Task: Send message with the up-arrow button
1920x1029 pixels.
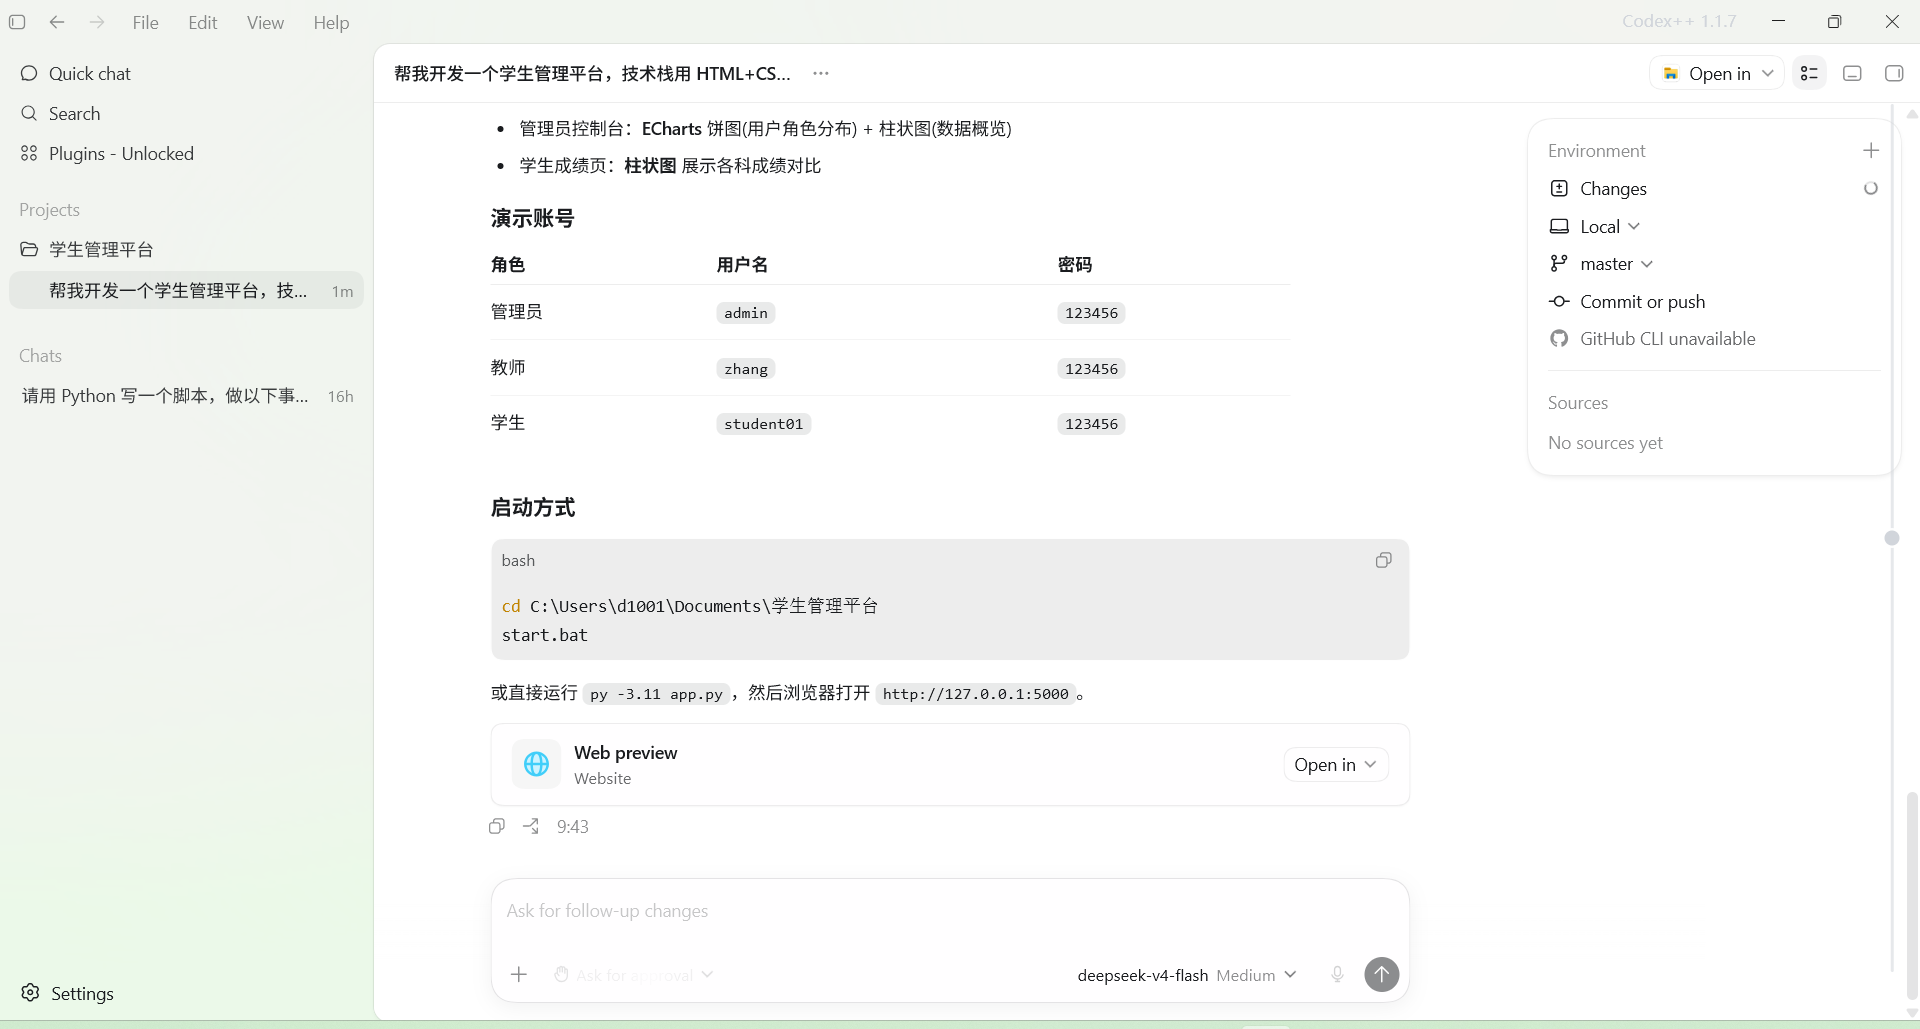Action: coord(1382,974)
